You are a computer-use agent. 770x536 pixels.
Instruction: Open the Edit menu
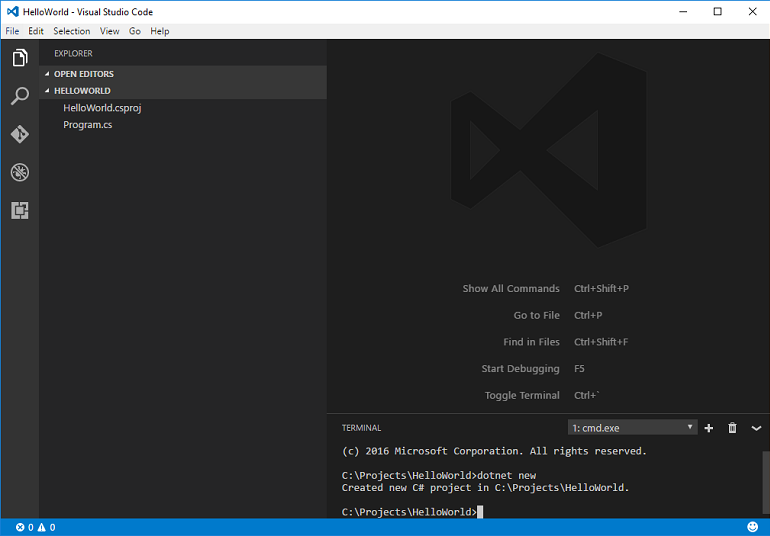point(36,31)
